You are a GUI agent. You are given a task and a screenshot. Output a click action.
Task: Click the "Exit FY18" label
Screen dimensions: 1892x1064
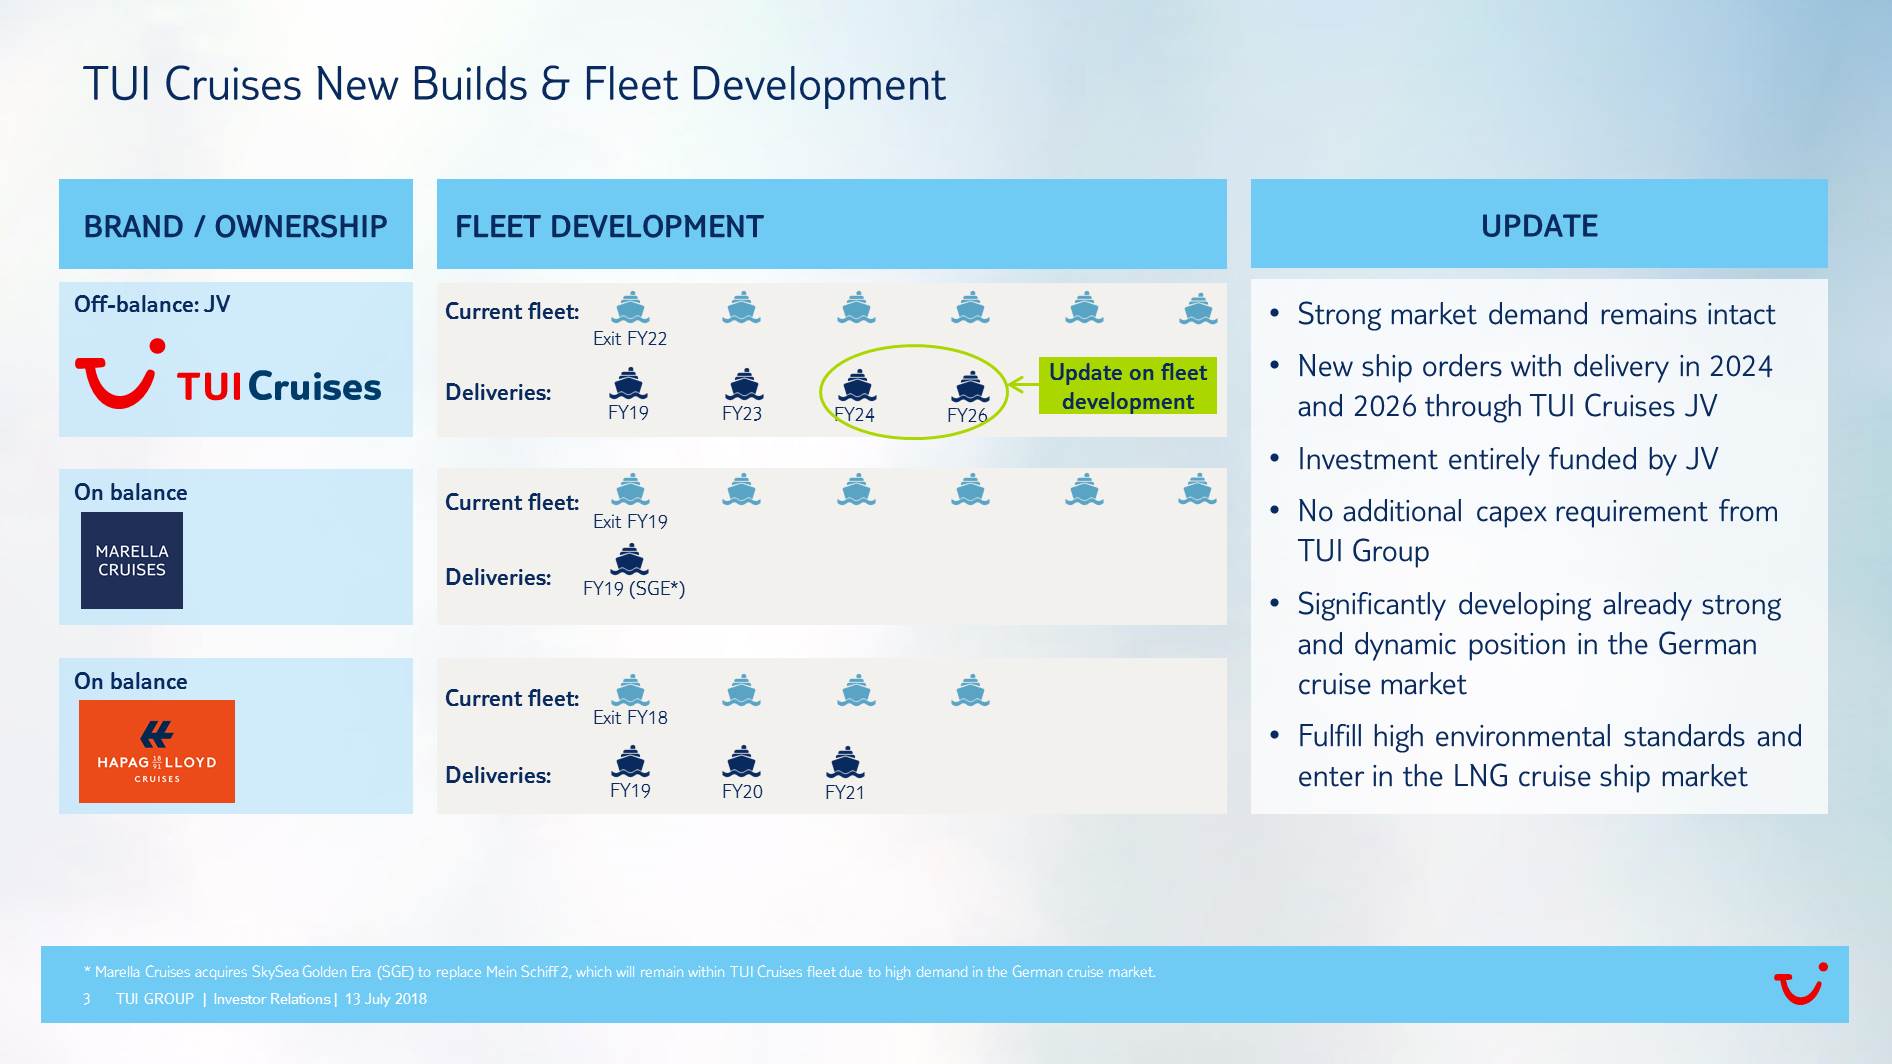pos(630,717)
